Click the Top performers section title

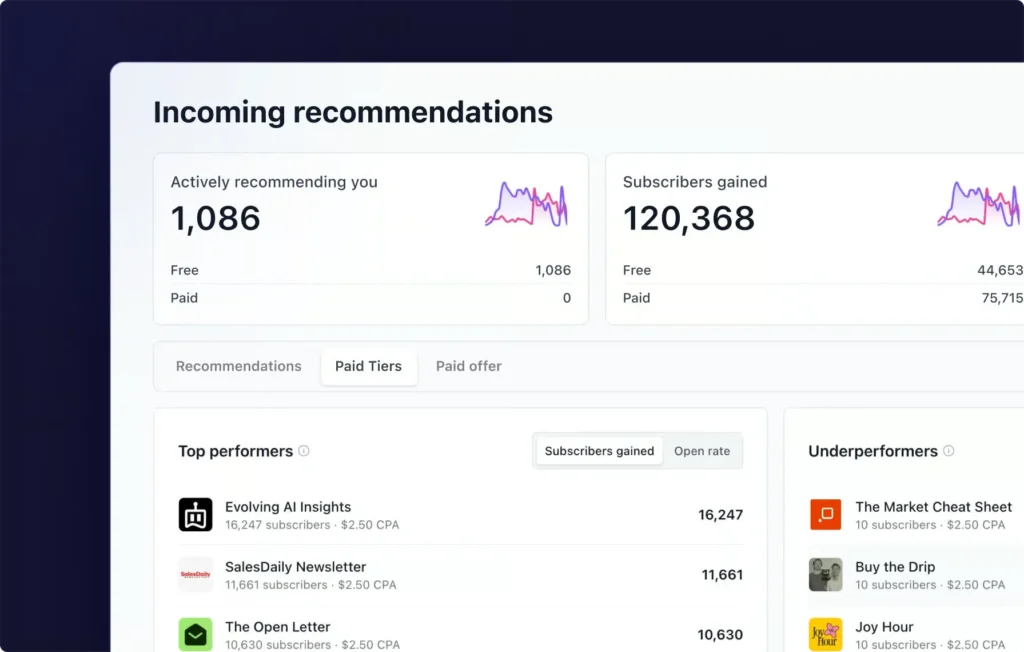click(x=236, y=451)
